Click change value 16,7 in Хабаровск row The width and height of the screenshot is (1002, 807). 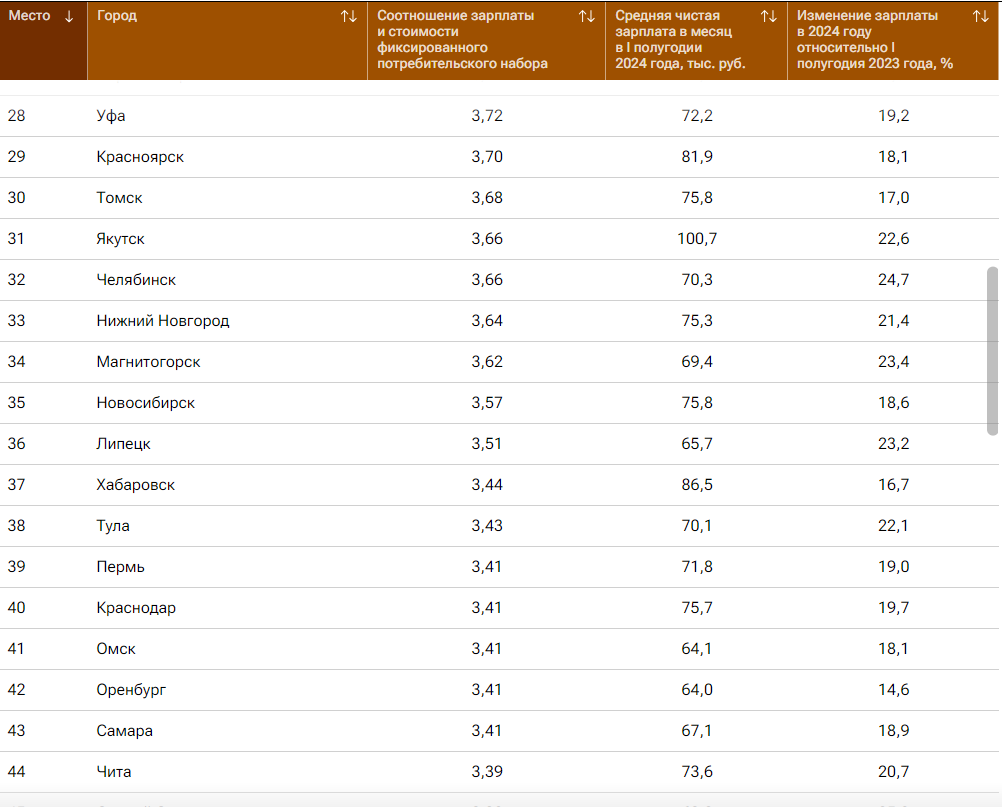[x=893, y=484]
